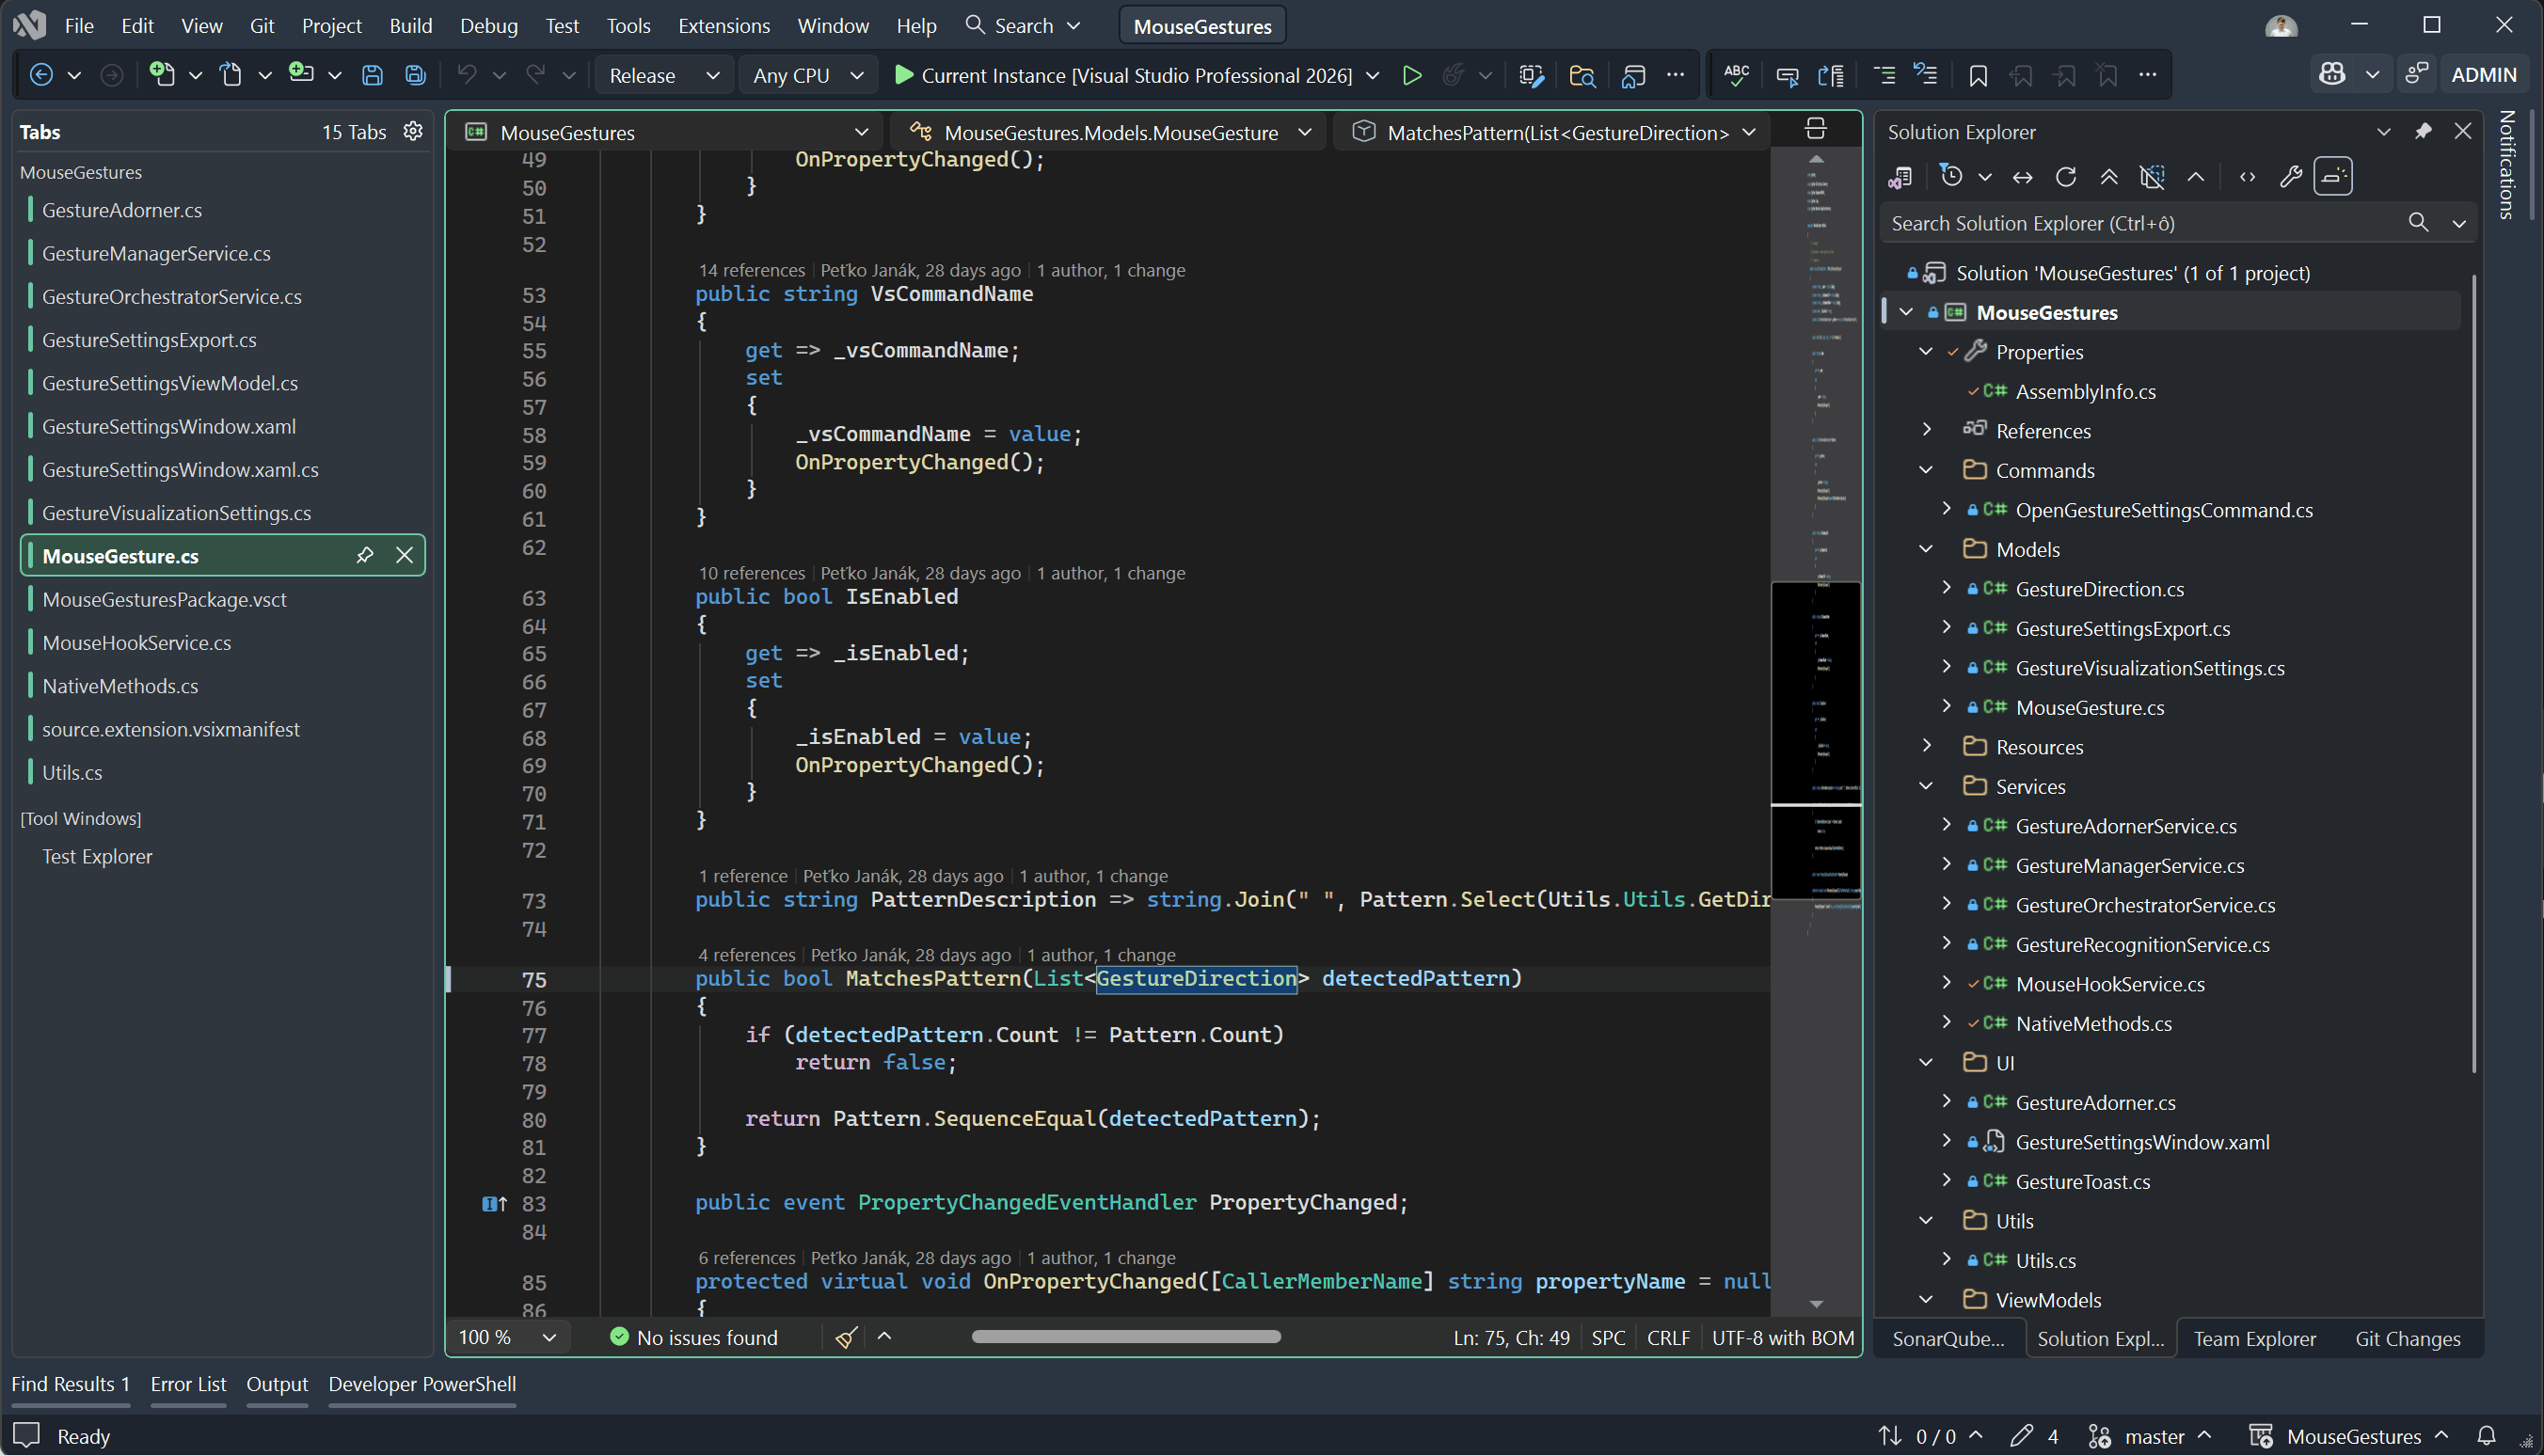
Task: Click the New Project toolbar icon
Action: (162, 75)
